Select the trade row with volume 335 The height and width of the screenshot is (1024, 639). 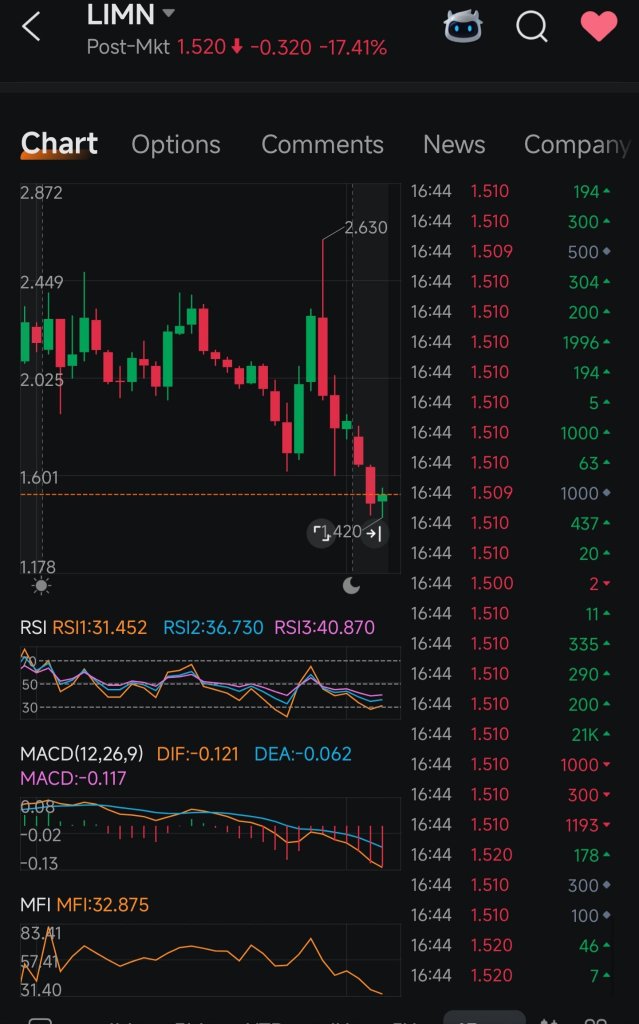tap(510, 644)
